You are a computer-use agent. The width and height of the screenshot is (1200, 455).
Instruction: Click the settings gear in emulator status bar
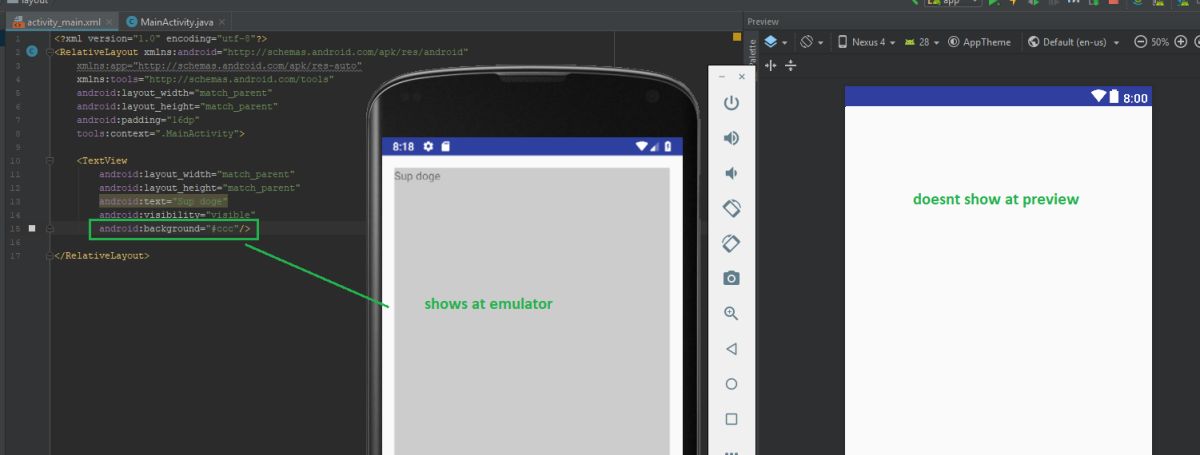point(428,146)
